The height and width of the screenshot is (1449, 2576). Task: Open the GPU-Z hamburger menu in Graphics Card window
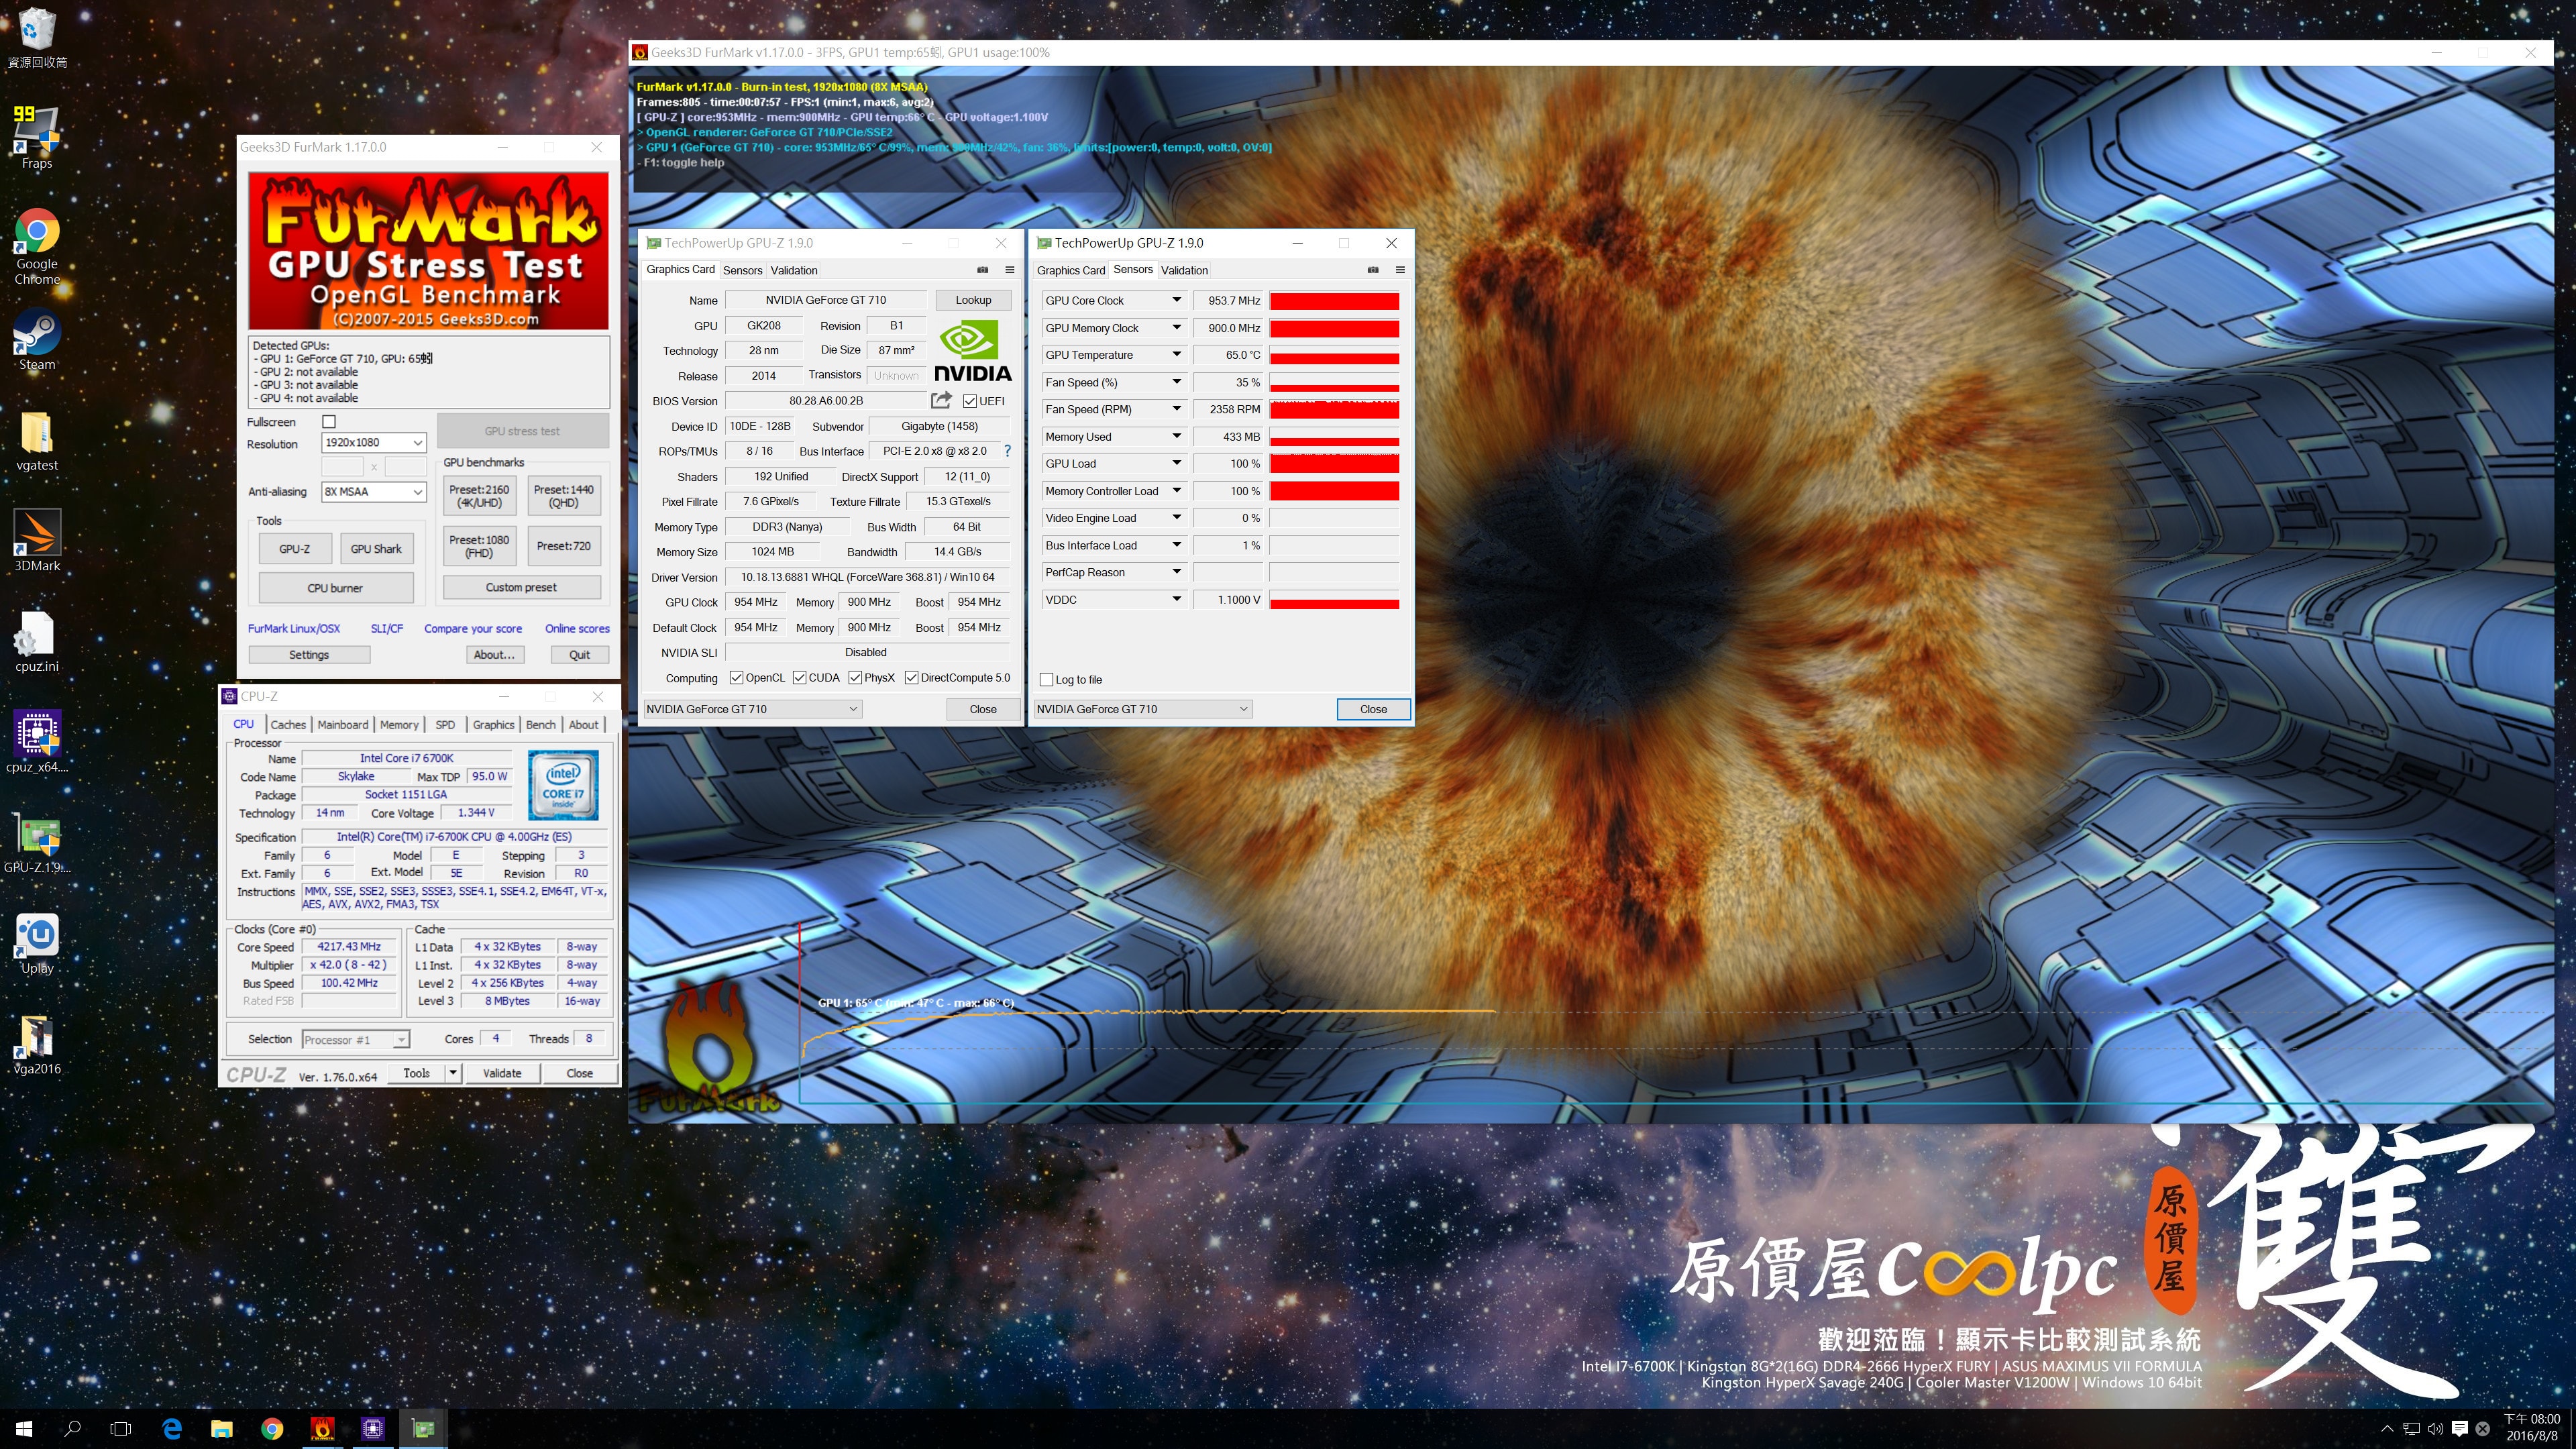[x=1009, y=270]
